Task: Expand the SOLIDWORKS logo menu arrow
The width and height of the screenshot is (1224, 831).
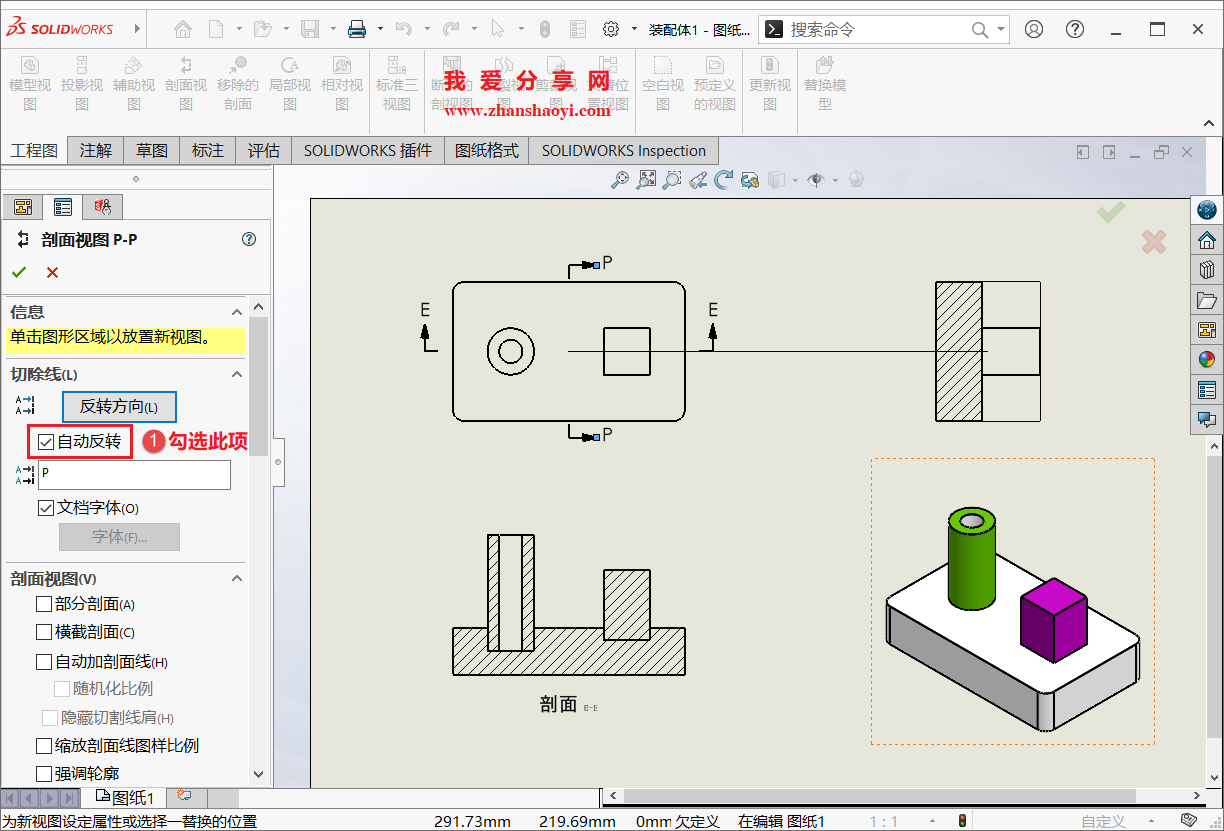Action: (138, 29)
